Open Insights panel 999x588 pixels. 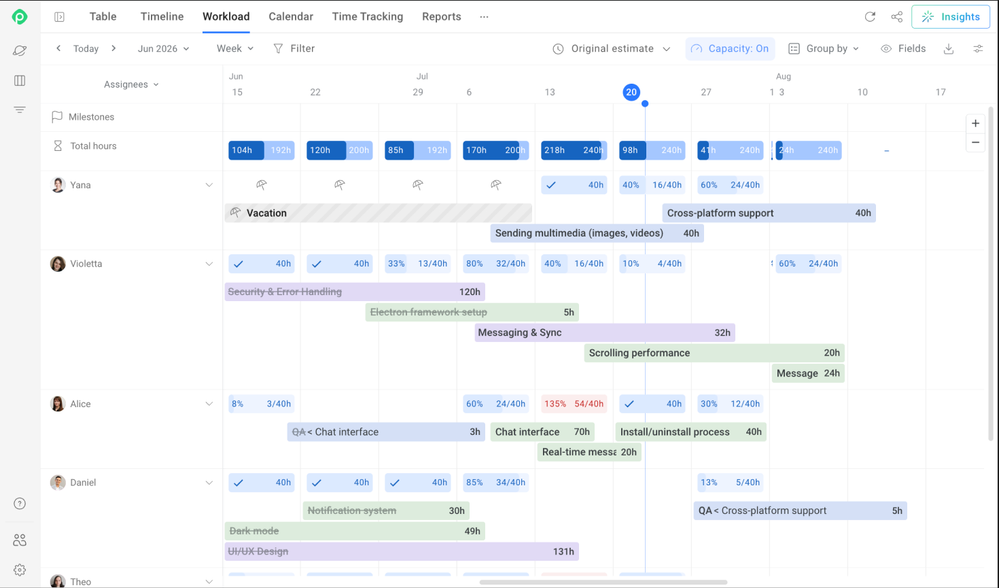tap(951, 17)
